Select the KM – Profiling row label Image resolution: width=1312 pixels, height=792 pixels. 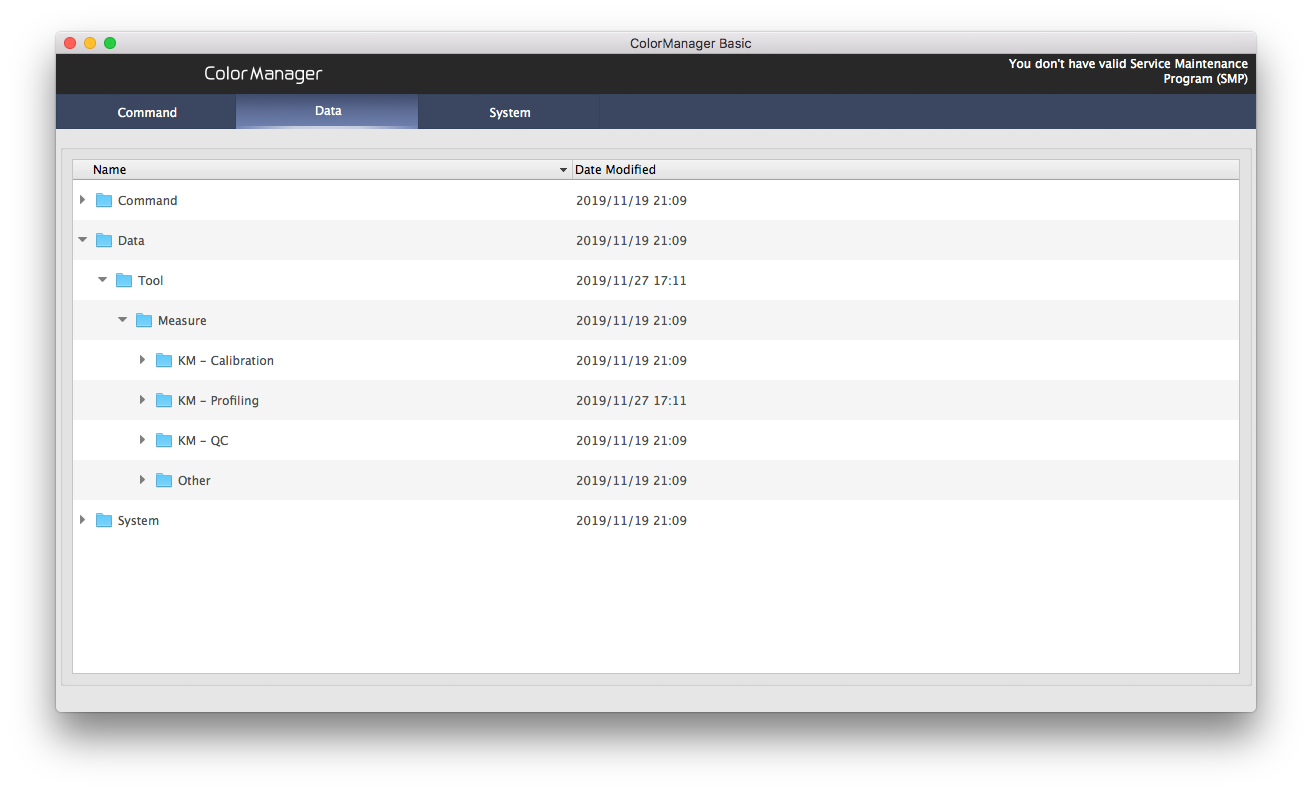(218, 400)
